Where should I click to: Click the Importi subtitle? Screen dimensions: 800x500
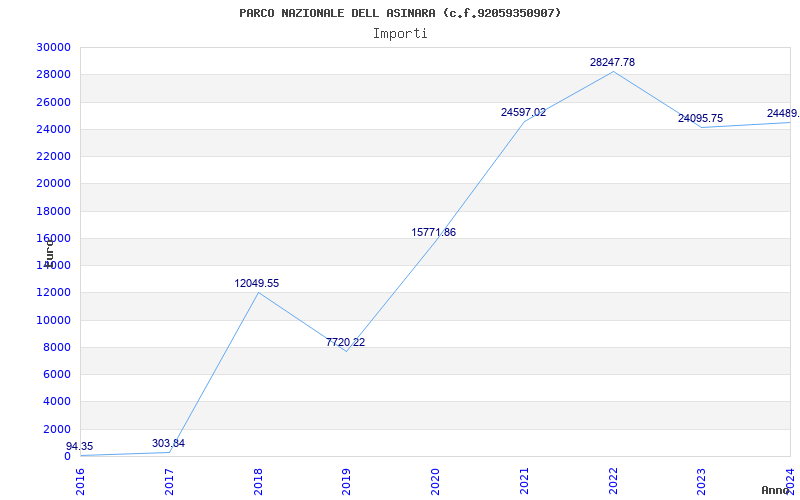(x=400, y=34)
